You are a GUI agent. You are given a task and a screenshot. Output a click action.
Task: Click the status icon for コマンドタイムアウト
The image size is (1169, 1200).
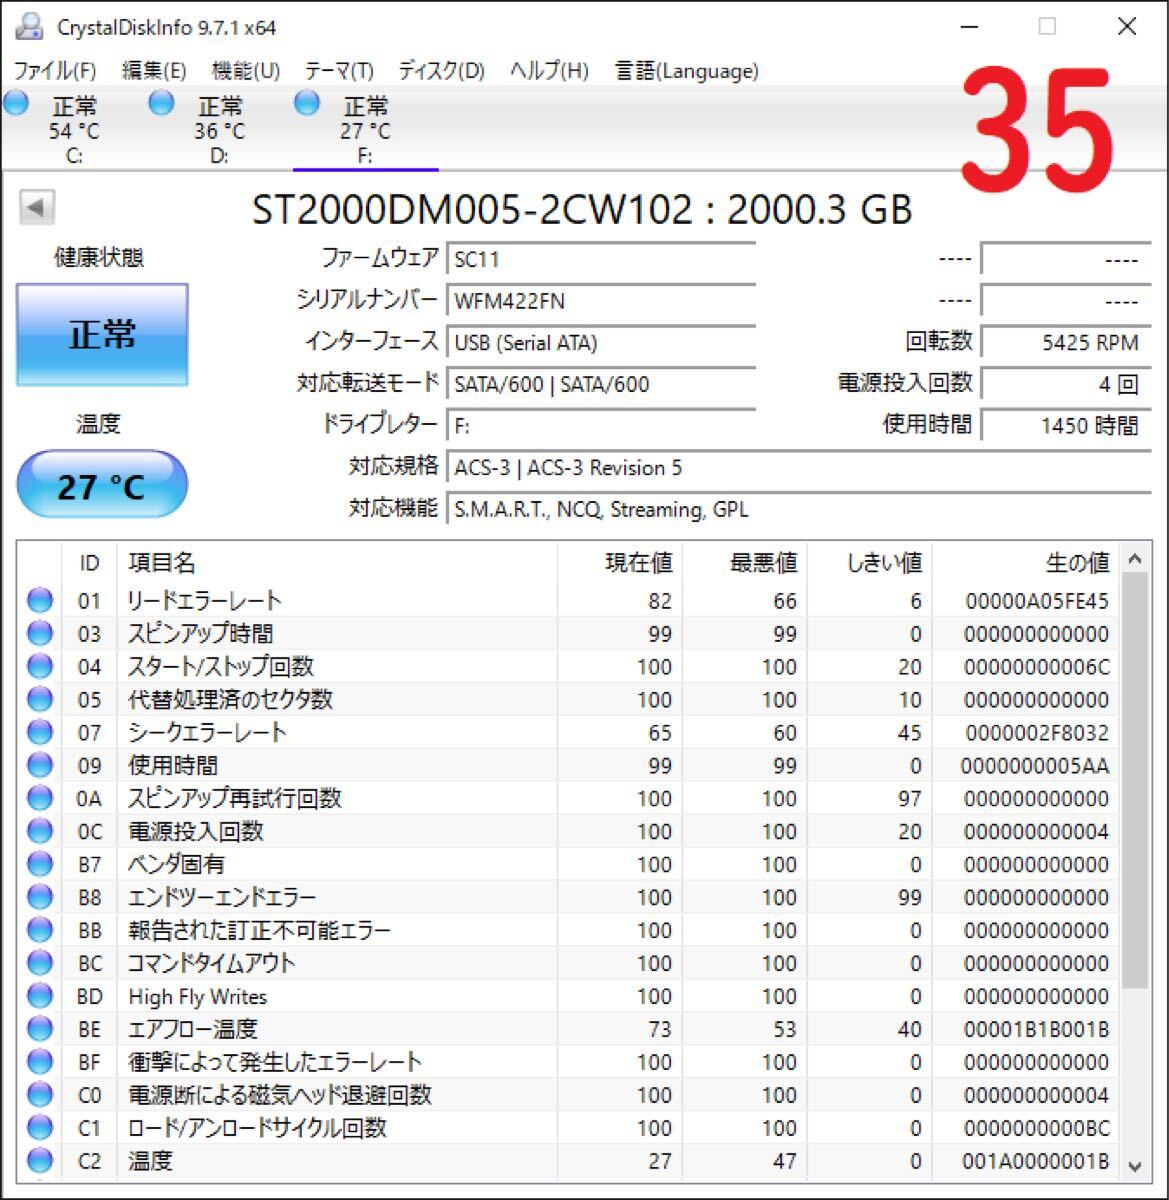(x=40, y=963)
